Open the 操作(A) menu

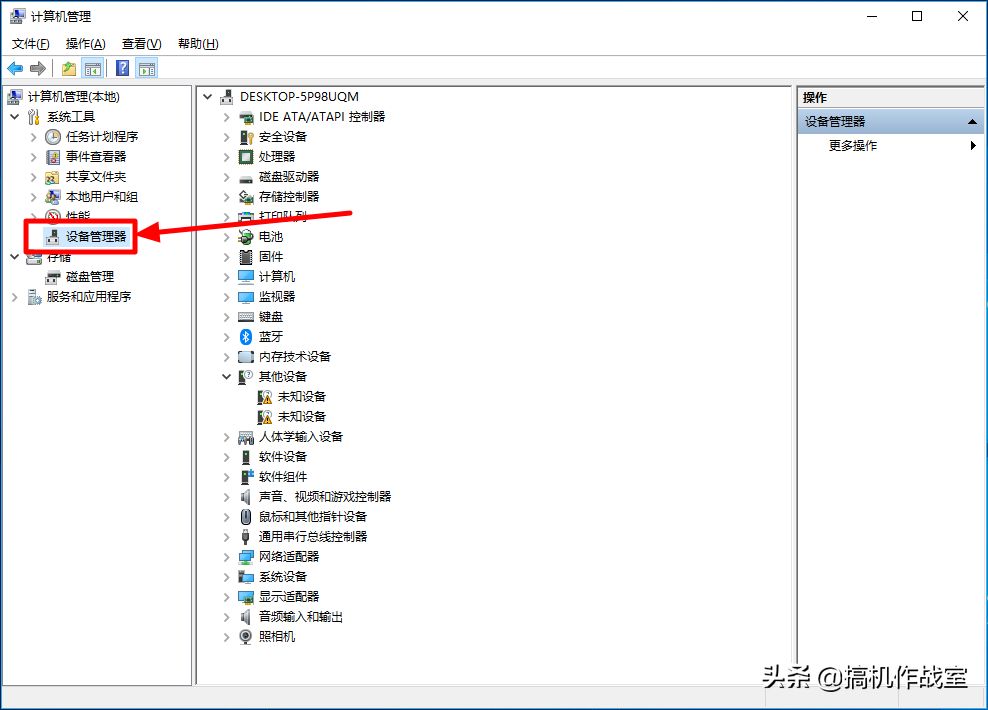click(85, 43)
